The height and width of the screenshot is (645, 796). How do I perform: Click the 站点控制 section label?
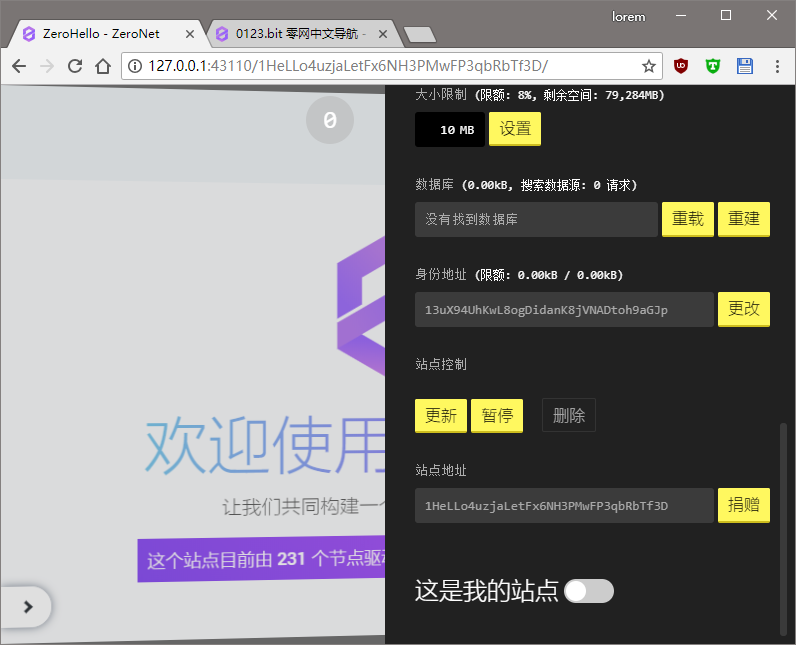pyautogui.click(x=441, y=364)
